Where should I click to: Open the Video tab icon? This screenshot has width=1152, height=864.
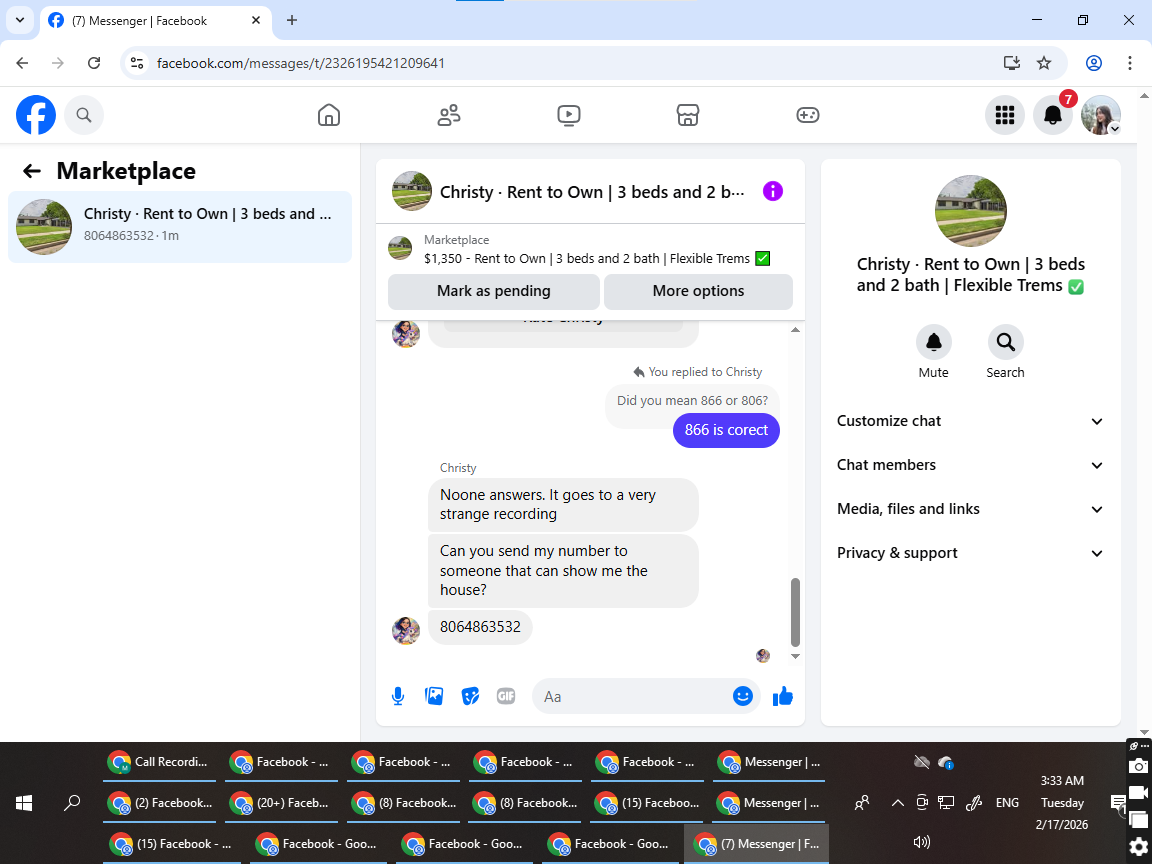click(569, 115)
